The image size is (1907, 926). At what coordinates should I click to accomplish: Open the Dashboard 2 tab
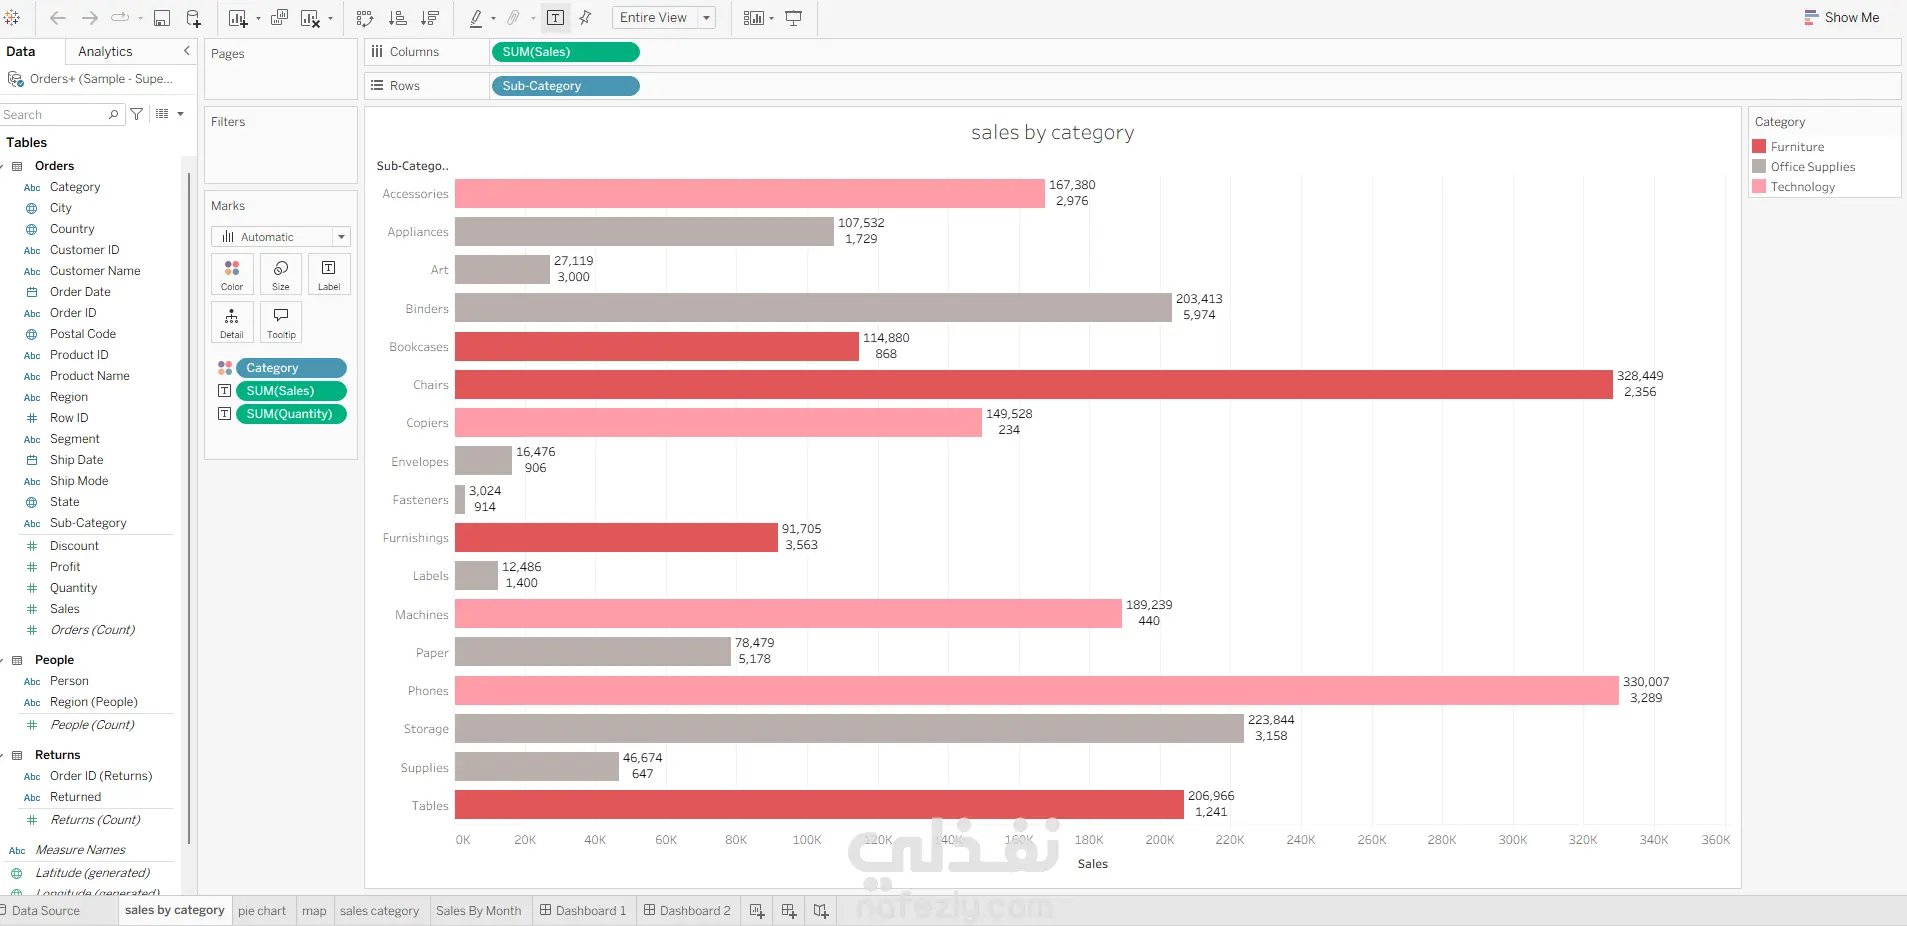tap(687, 911)
